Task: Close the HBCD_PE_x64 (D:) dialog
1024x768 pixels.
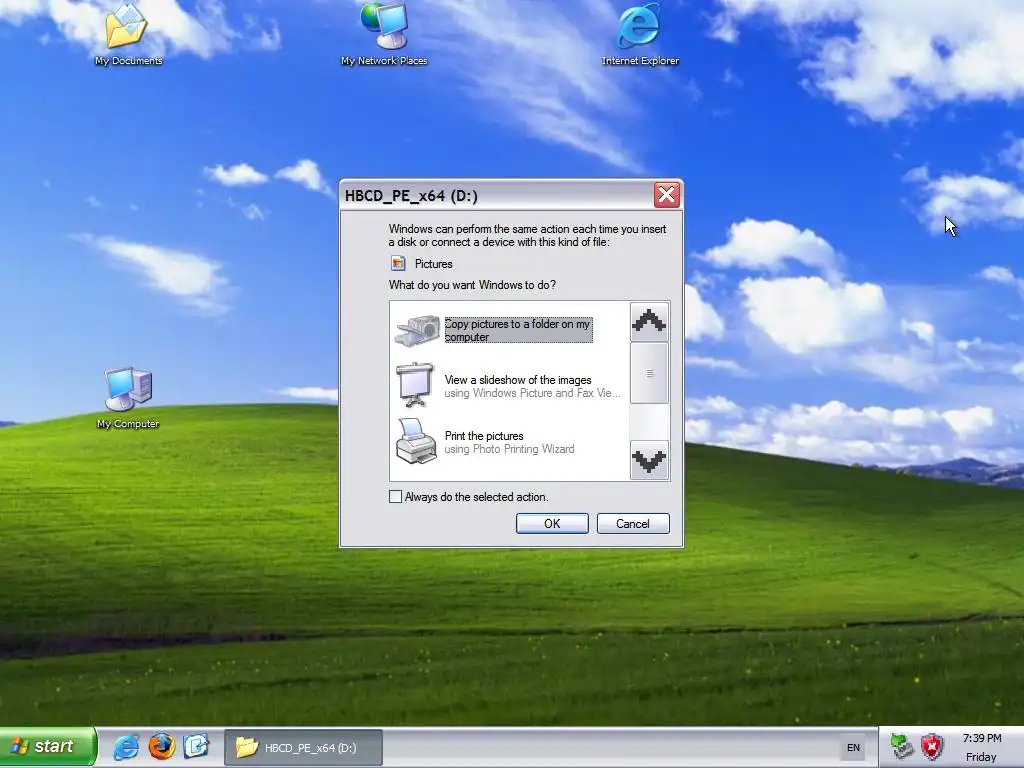Action: pyautogui.click(x=667, y=195)
